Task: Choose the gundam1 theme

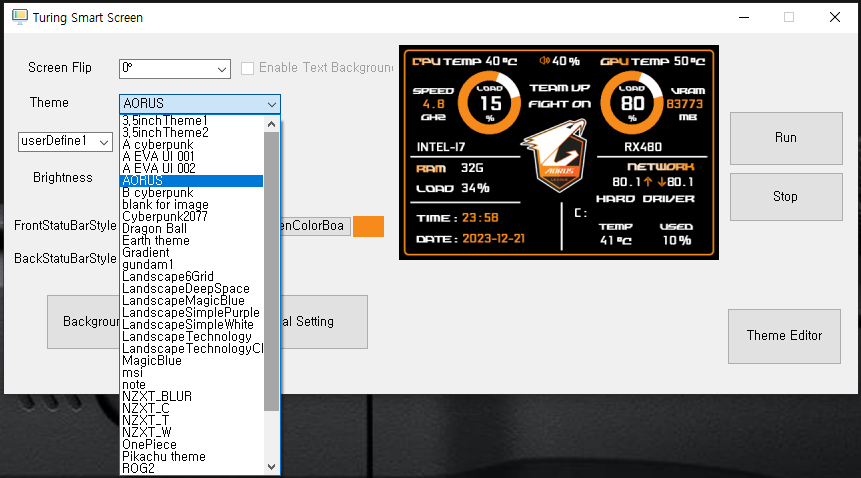Action: [x=191, y=265]
